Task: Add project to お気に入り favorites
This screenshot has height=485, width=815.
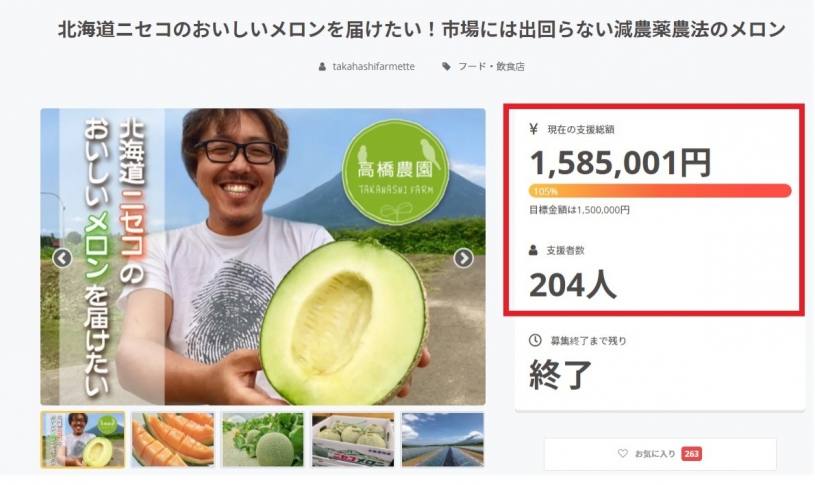Action: tap(660, 454)
